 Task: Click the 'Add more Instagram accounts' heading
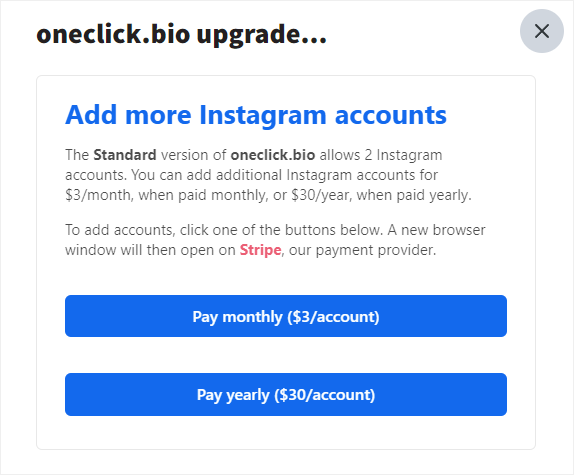pos(256,115)
